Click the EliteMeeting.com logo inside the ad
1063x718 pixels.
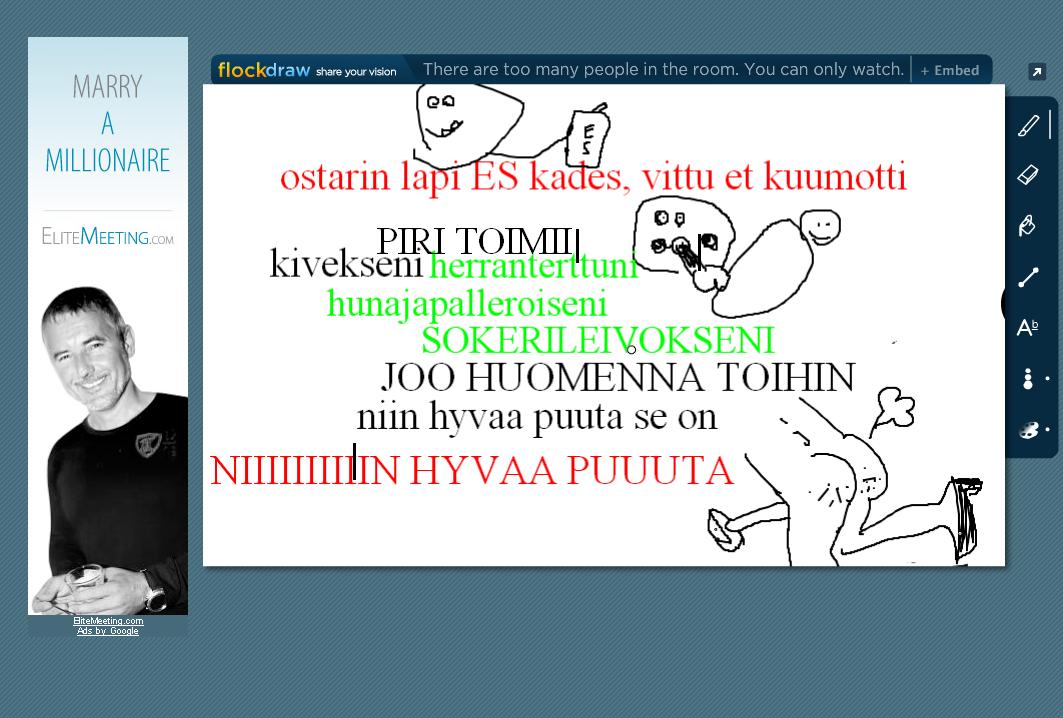108,236
